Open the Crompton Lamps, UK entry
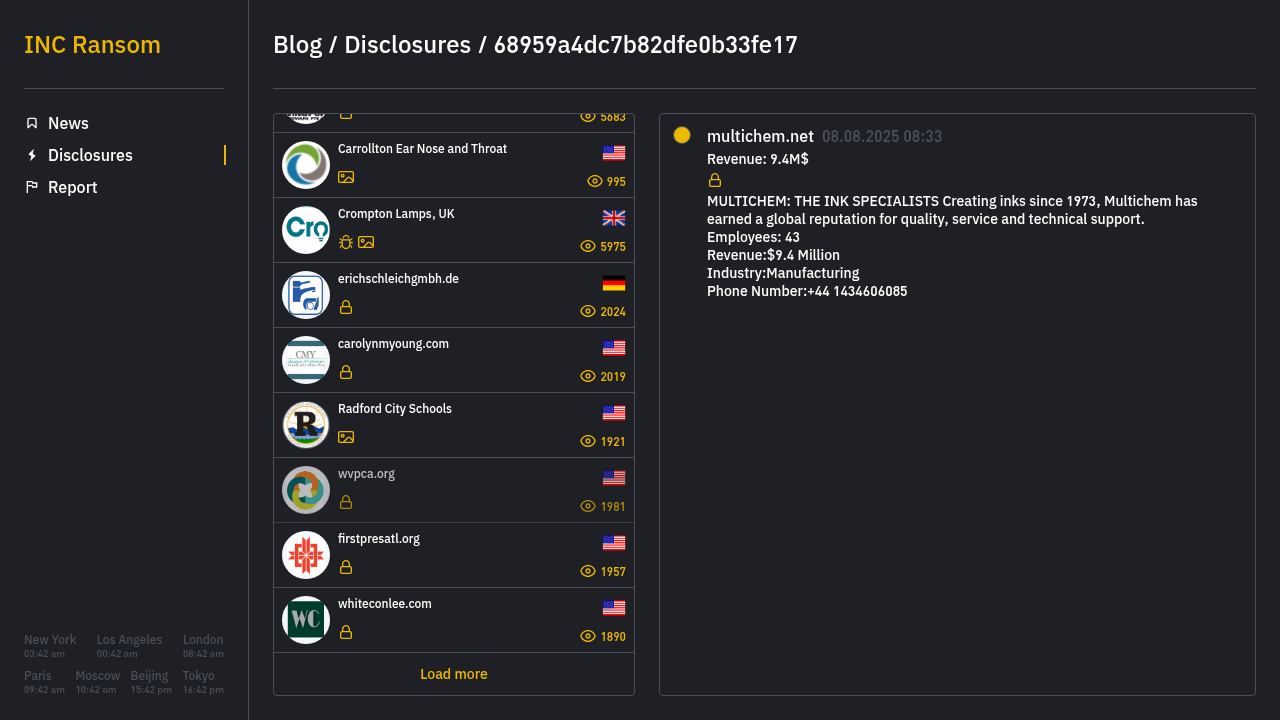The height and width of the screenshot is (720, 1280). click(454, 230)
